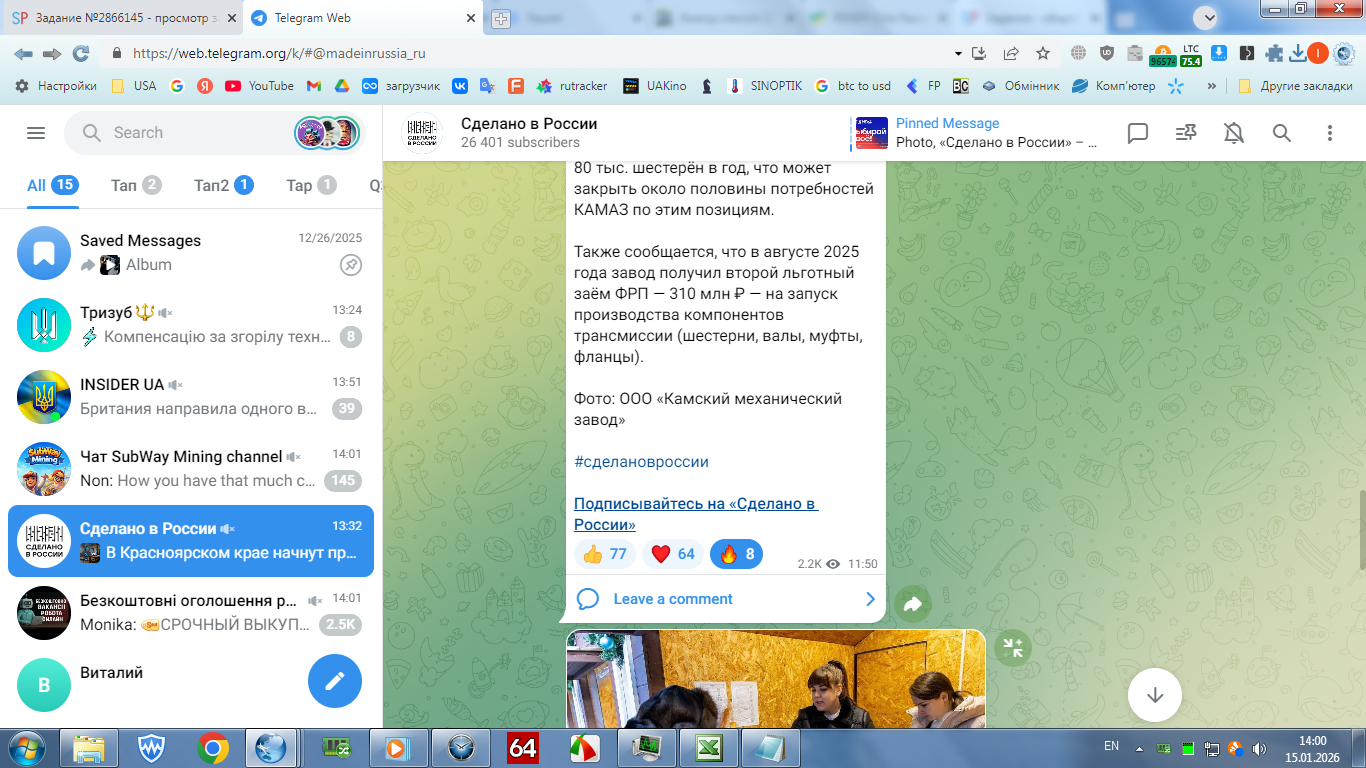
Task: React with the red heart 64 reaction
Action: 673,554
